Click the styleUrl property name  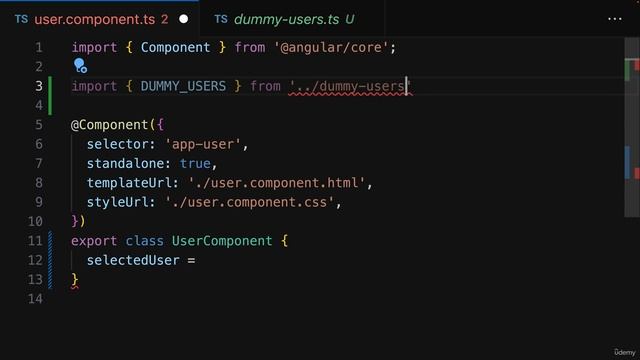pyautogui.click(x=118, y=202)
